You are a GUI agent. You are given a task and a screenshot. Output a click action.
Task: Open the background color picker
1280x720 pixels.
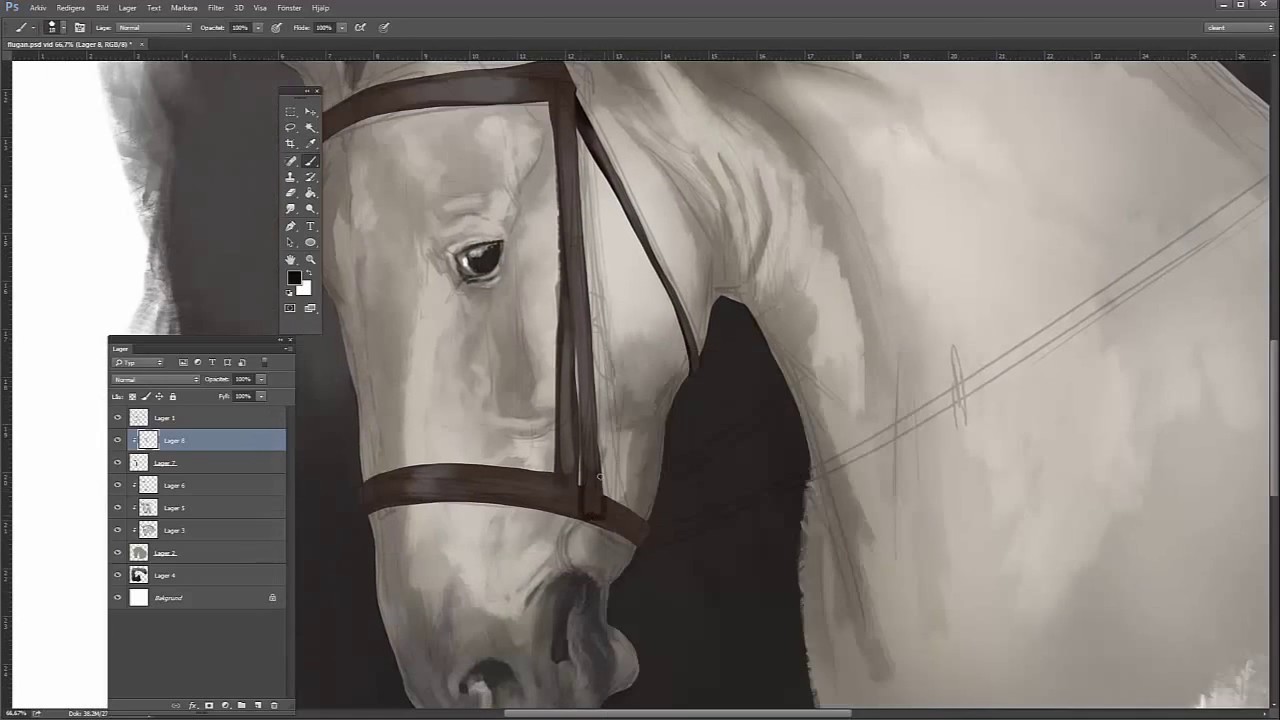(x=305, y=289)
